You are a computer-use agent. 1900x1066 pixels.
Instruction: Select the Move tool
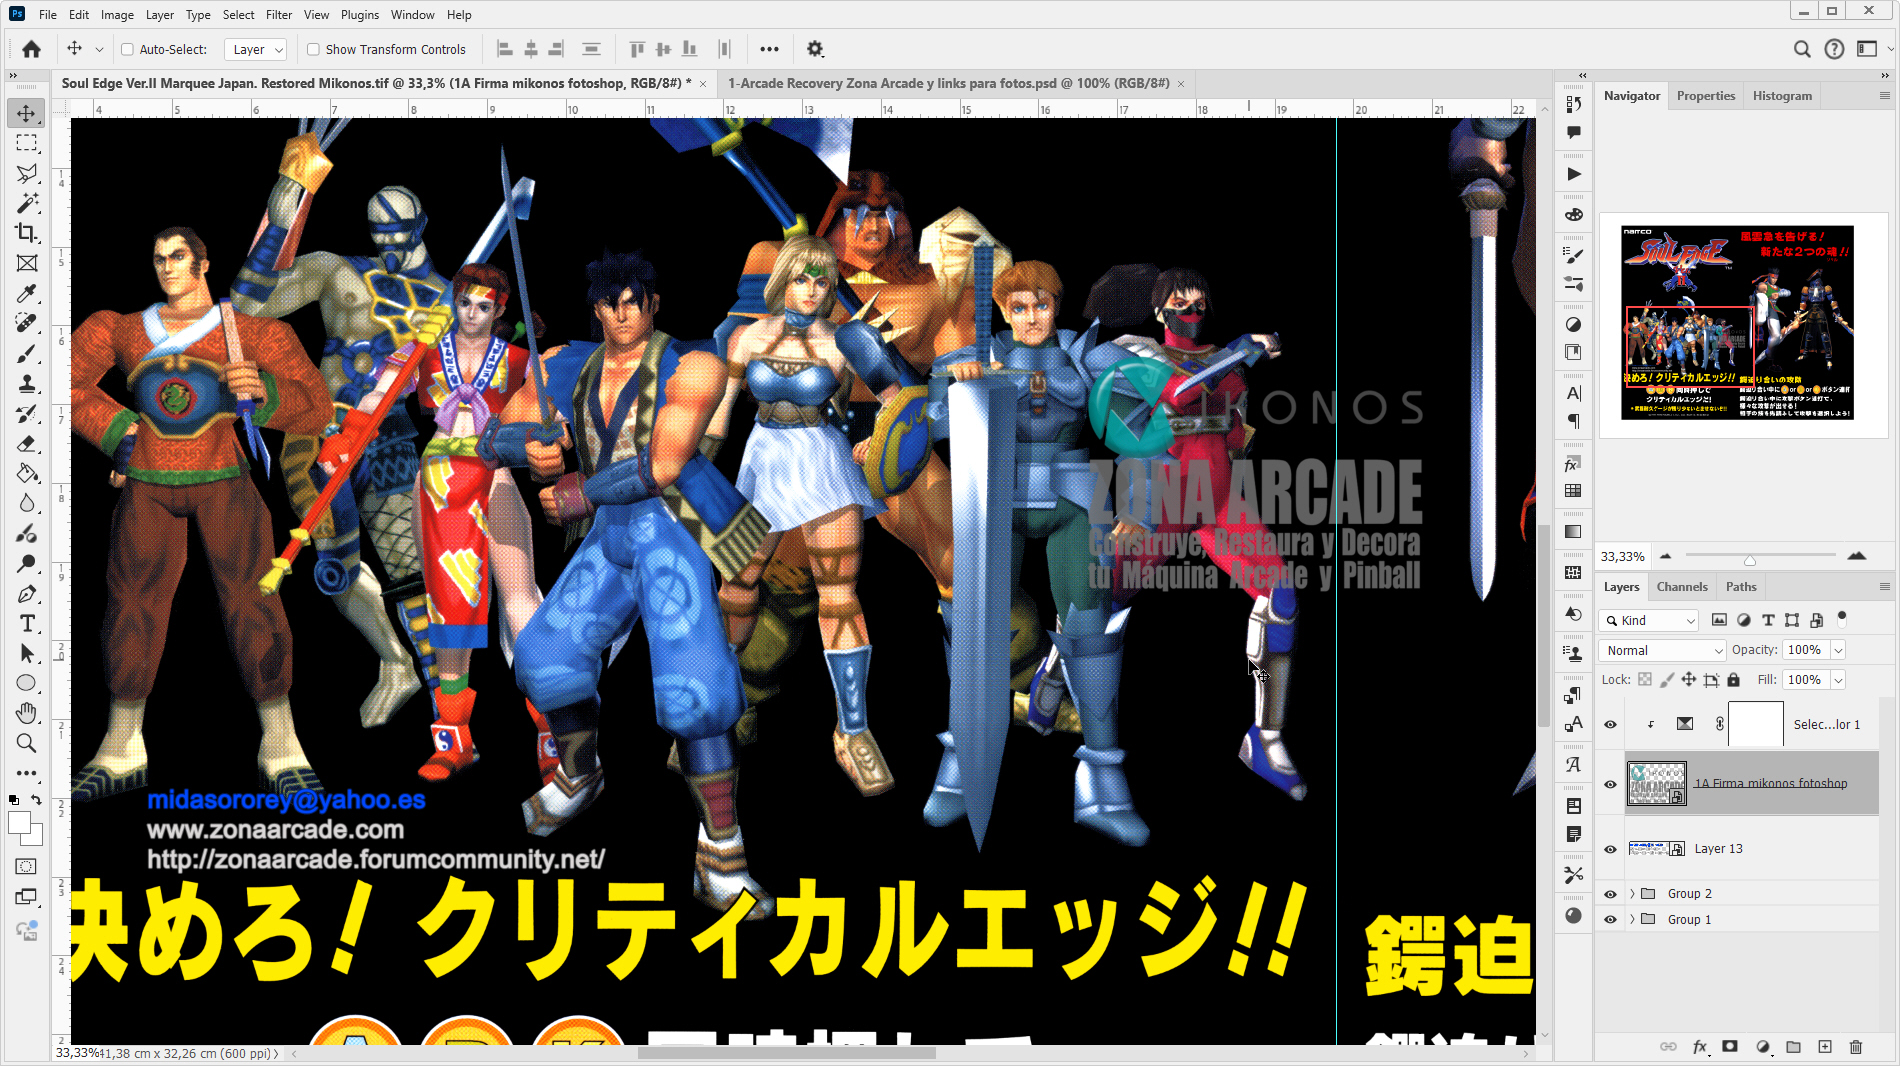pyautogui.click(x=27, y=113)
